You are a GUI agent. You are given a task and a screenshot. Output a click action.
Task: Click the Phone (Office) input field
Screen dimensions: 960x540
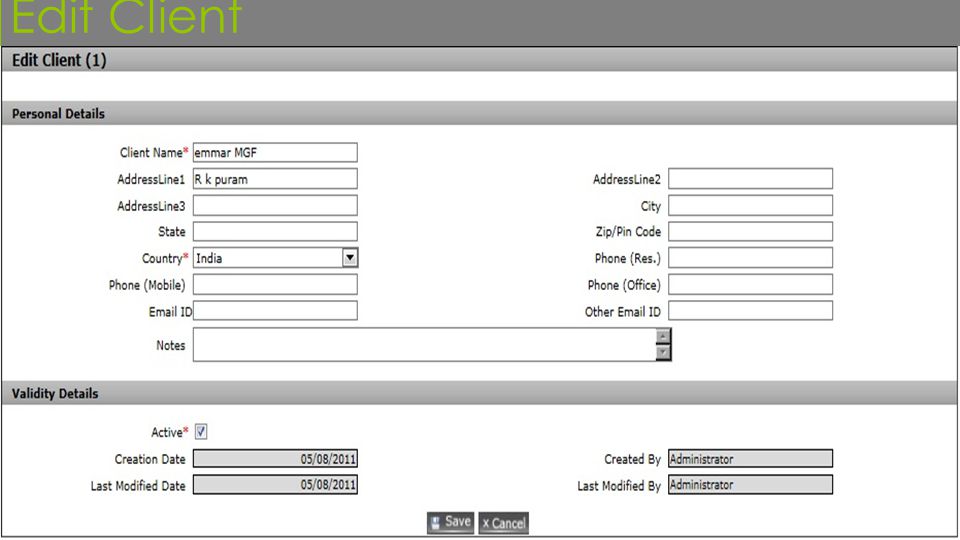pos(750,285)
